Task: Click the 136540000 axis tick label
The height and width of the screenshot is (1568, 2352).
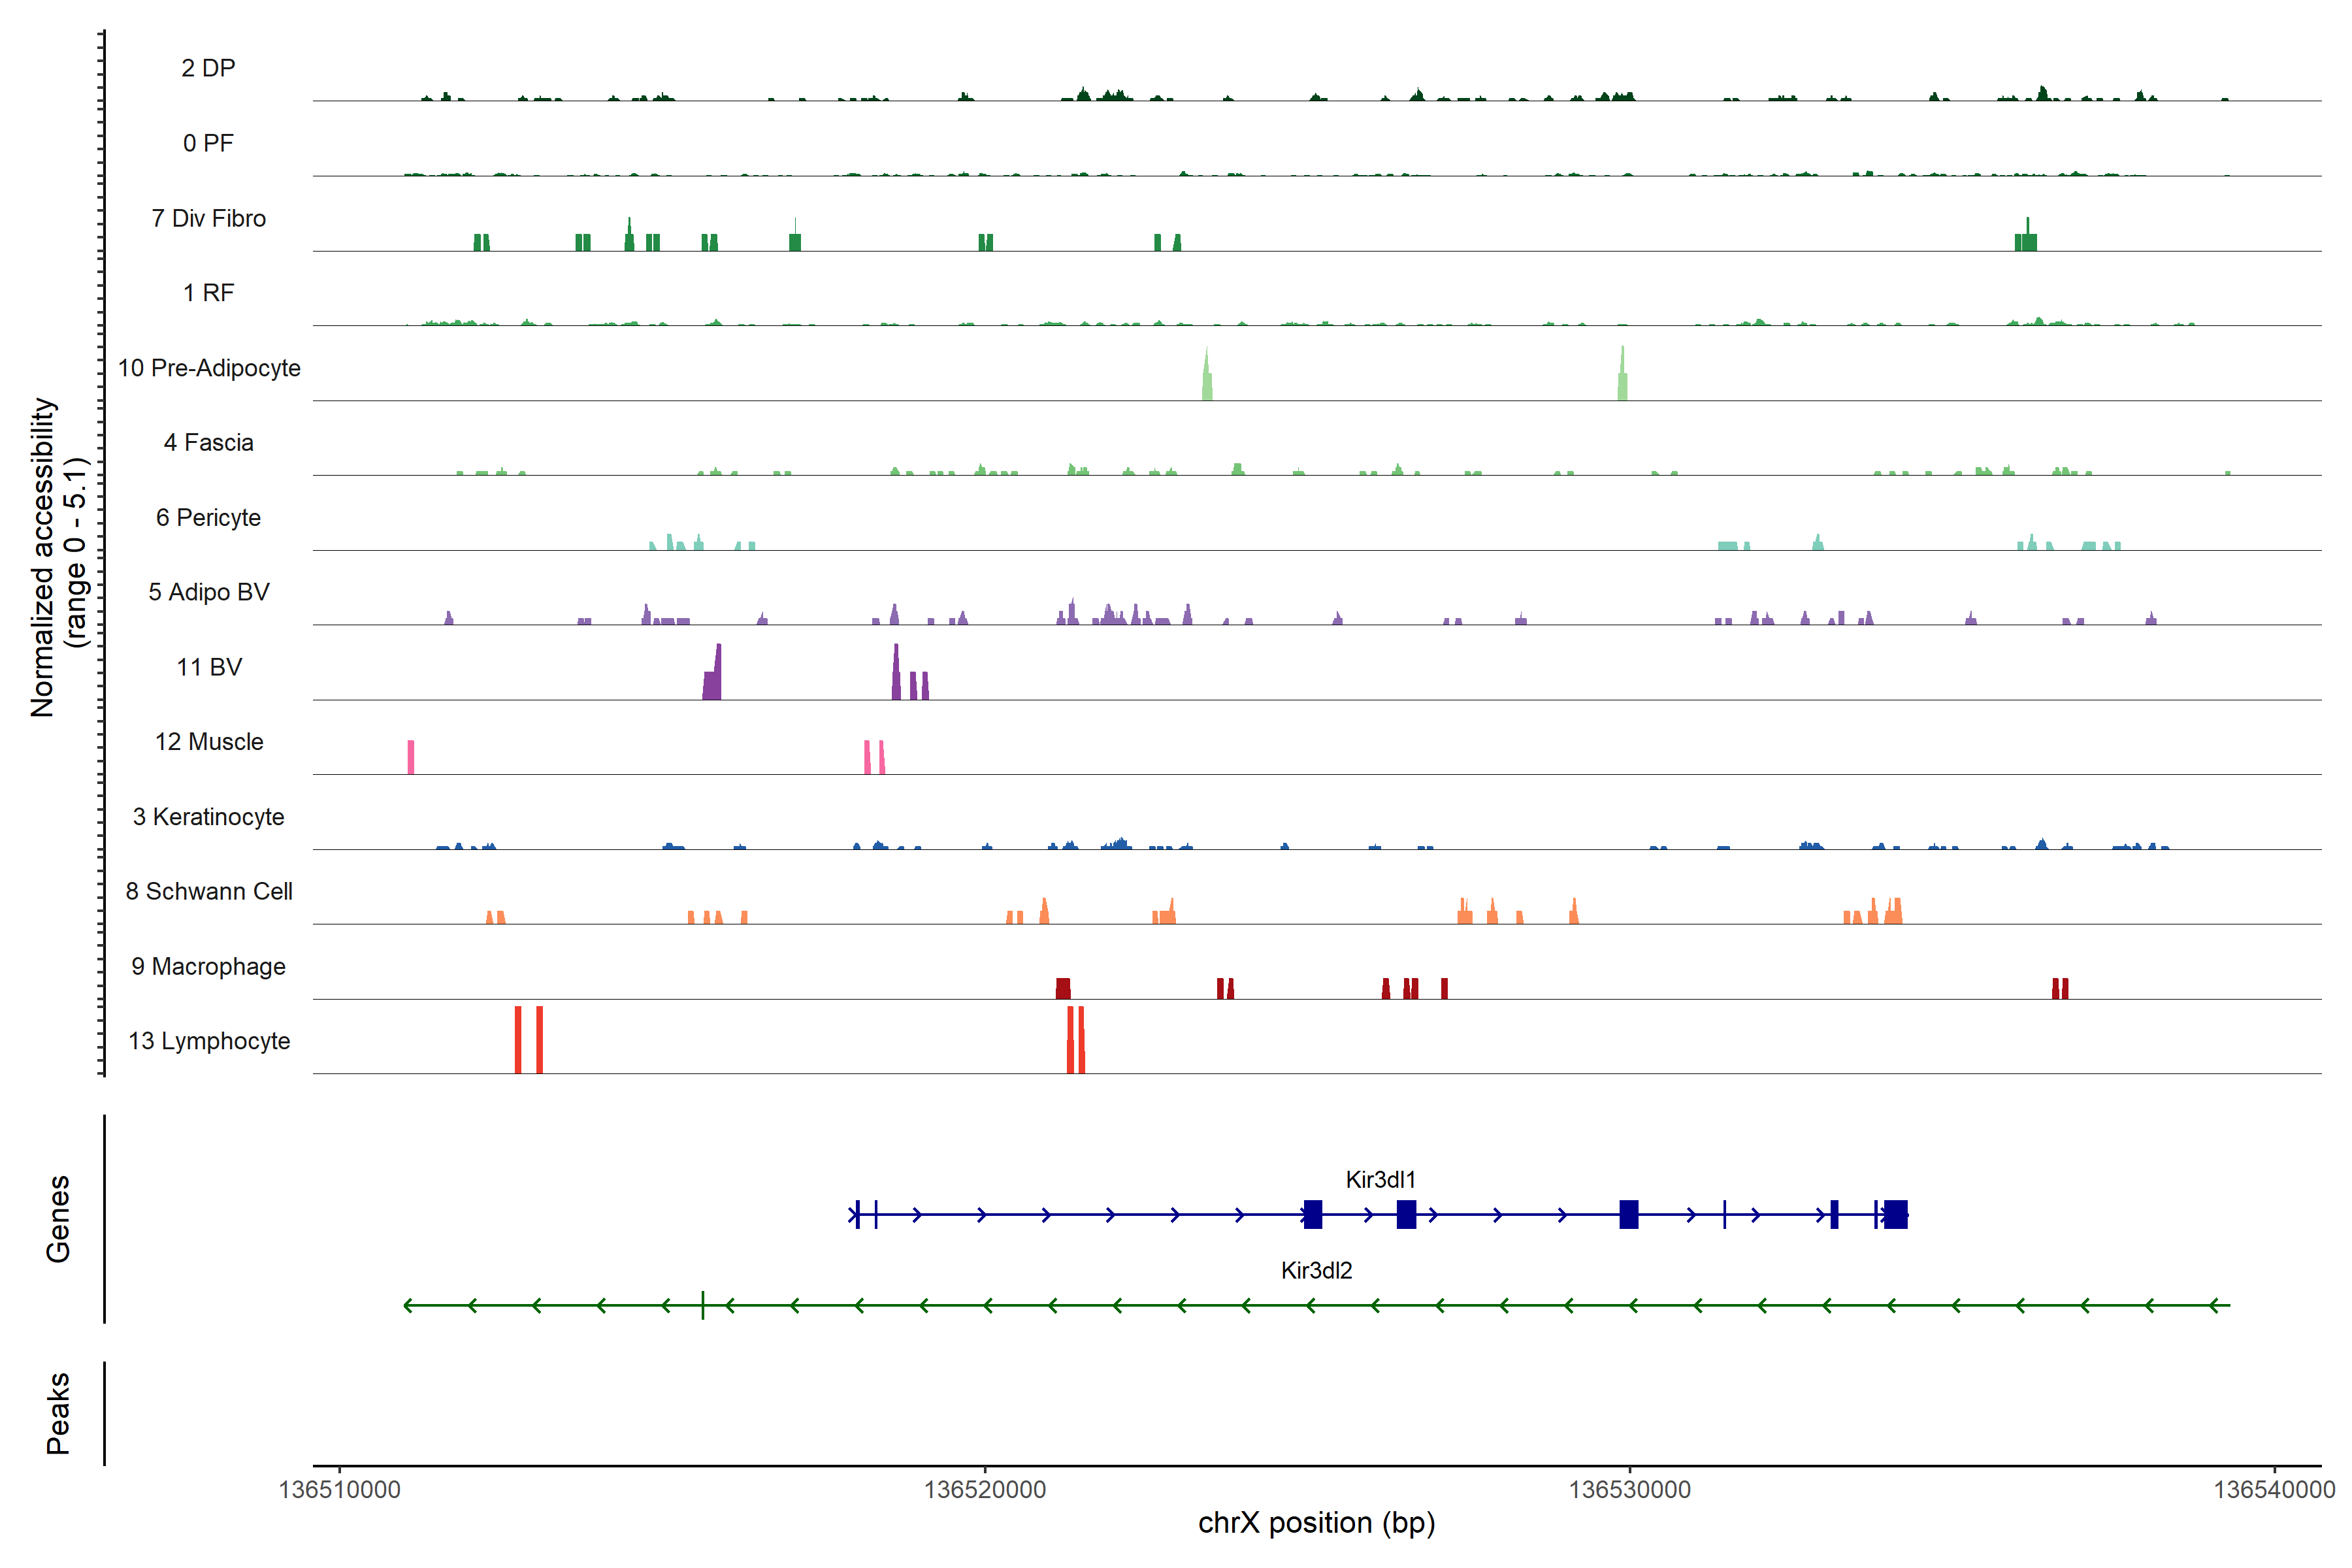Action: pos(2274,1489)
